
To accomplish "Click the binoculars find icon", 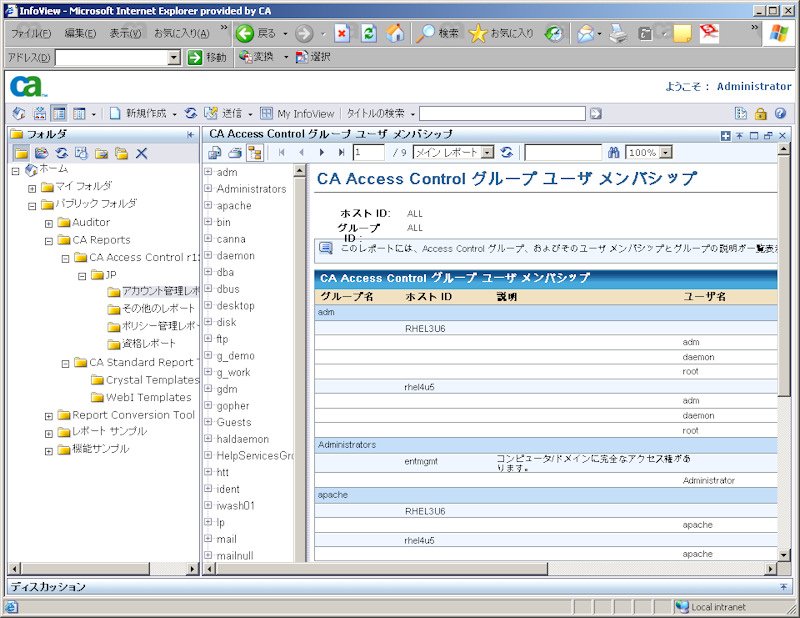I will [x=614, y=152].
